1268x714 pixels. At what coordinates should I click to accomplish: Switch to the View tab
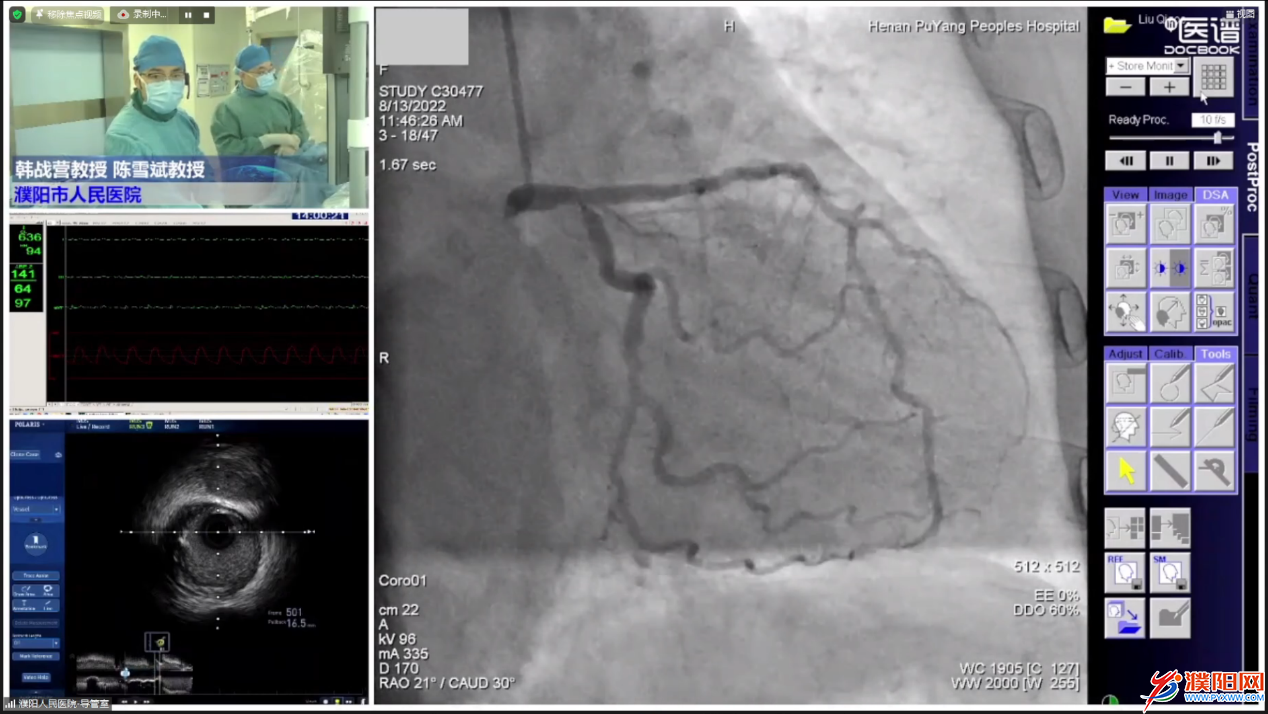click(x=1125, y=195)
